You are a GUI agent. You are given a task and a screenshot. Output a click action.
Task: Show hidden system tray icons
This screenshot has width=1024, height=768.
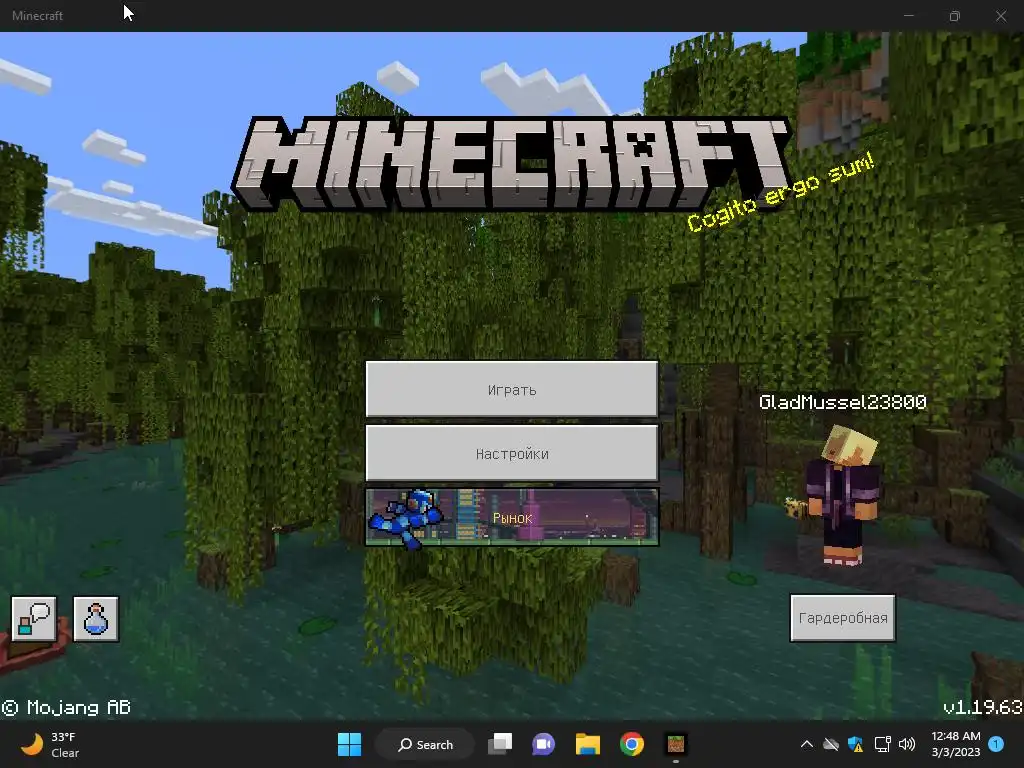coord(807,744)
